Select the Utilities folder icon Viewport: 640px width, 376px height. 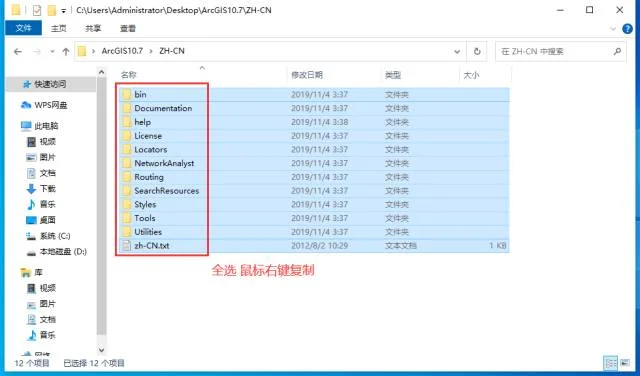pyautogui.click(x=127, y=232)
